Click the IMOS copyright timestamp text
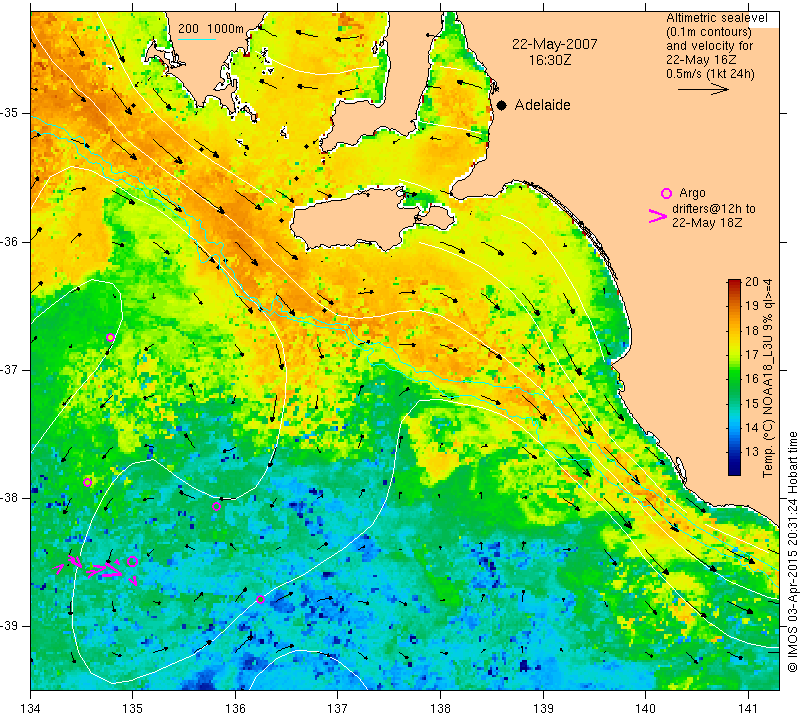 792,552
